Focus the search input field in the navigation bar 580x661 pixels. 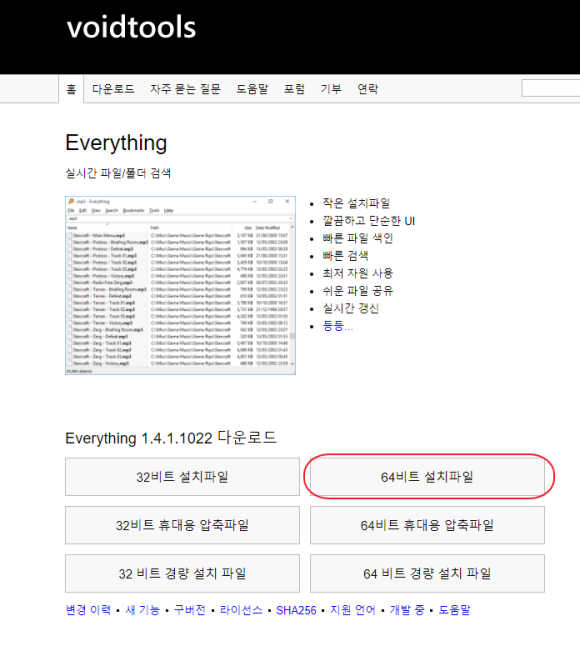tap(550, 88)
